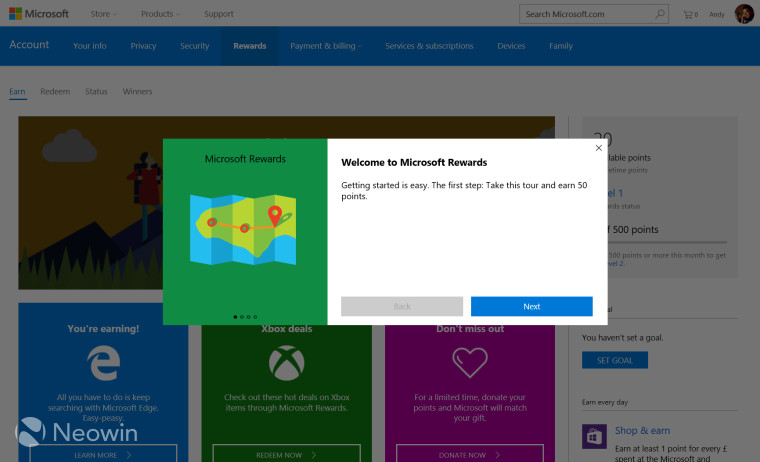Select the Rewards tab

click(250, 46)
